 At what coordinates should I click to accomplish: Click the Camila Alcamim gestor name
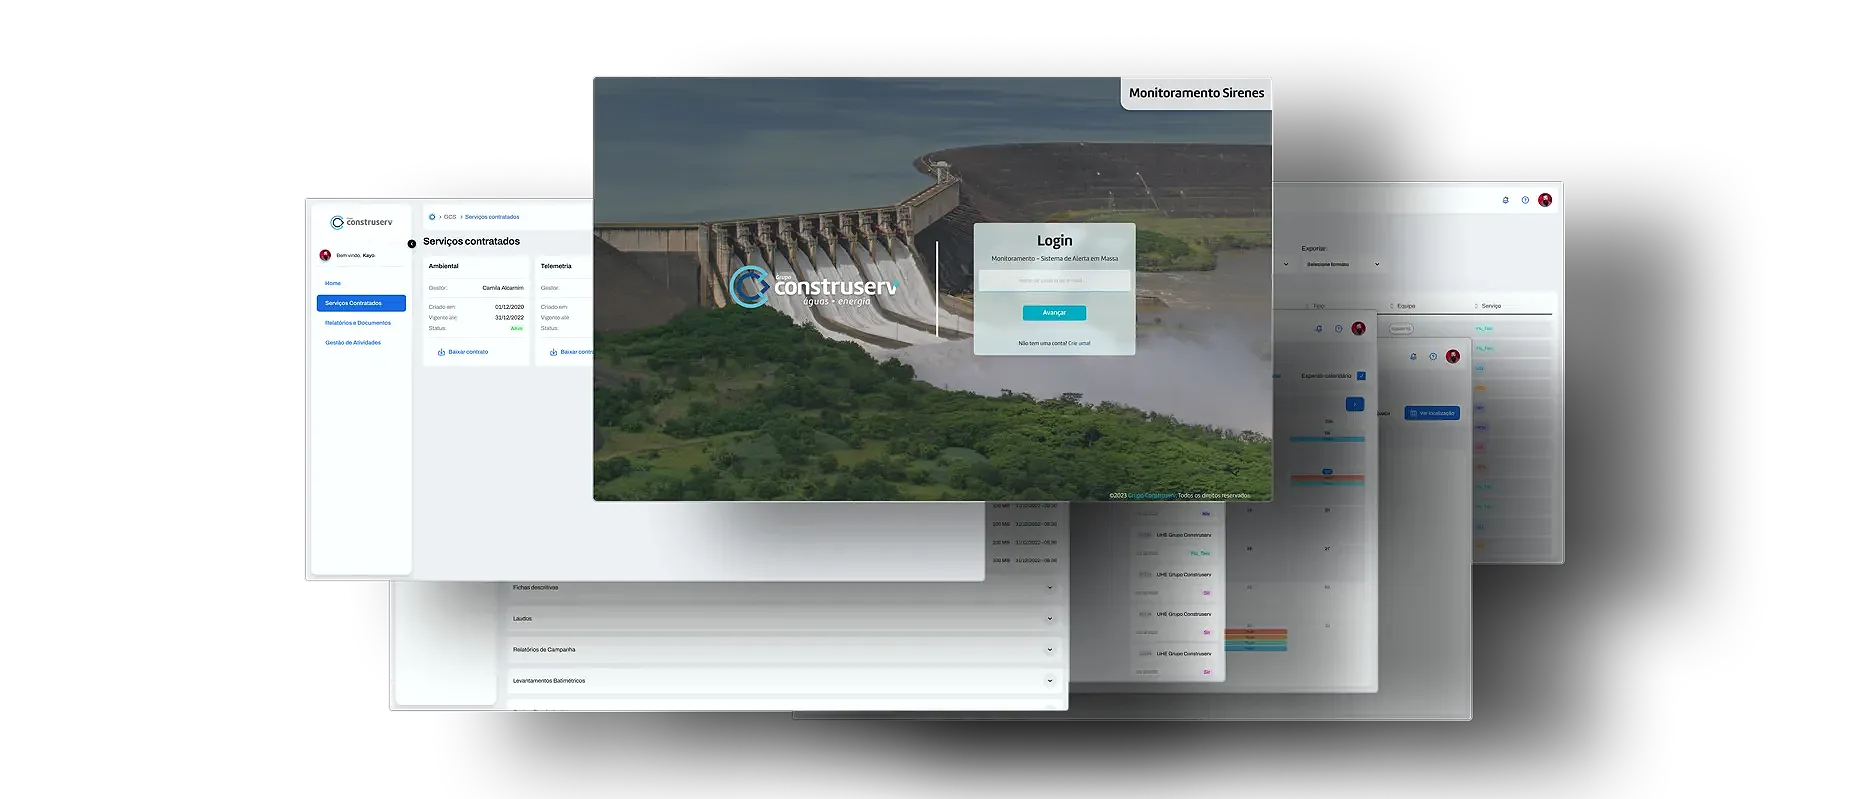click(x=503, y=288)
